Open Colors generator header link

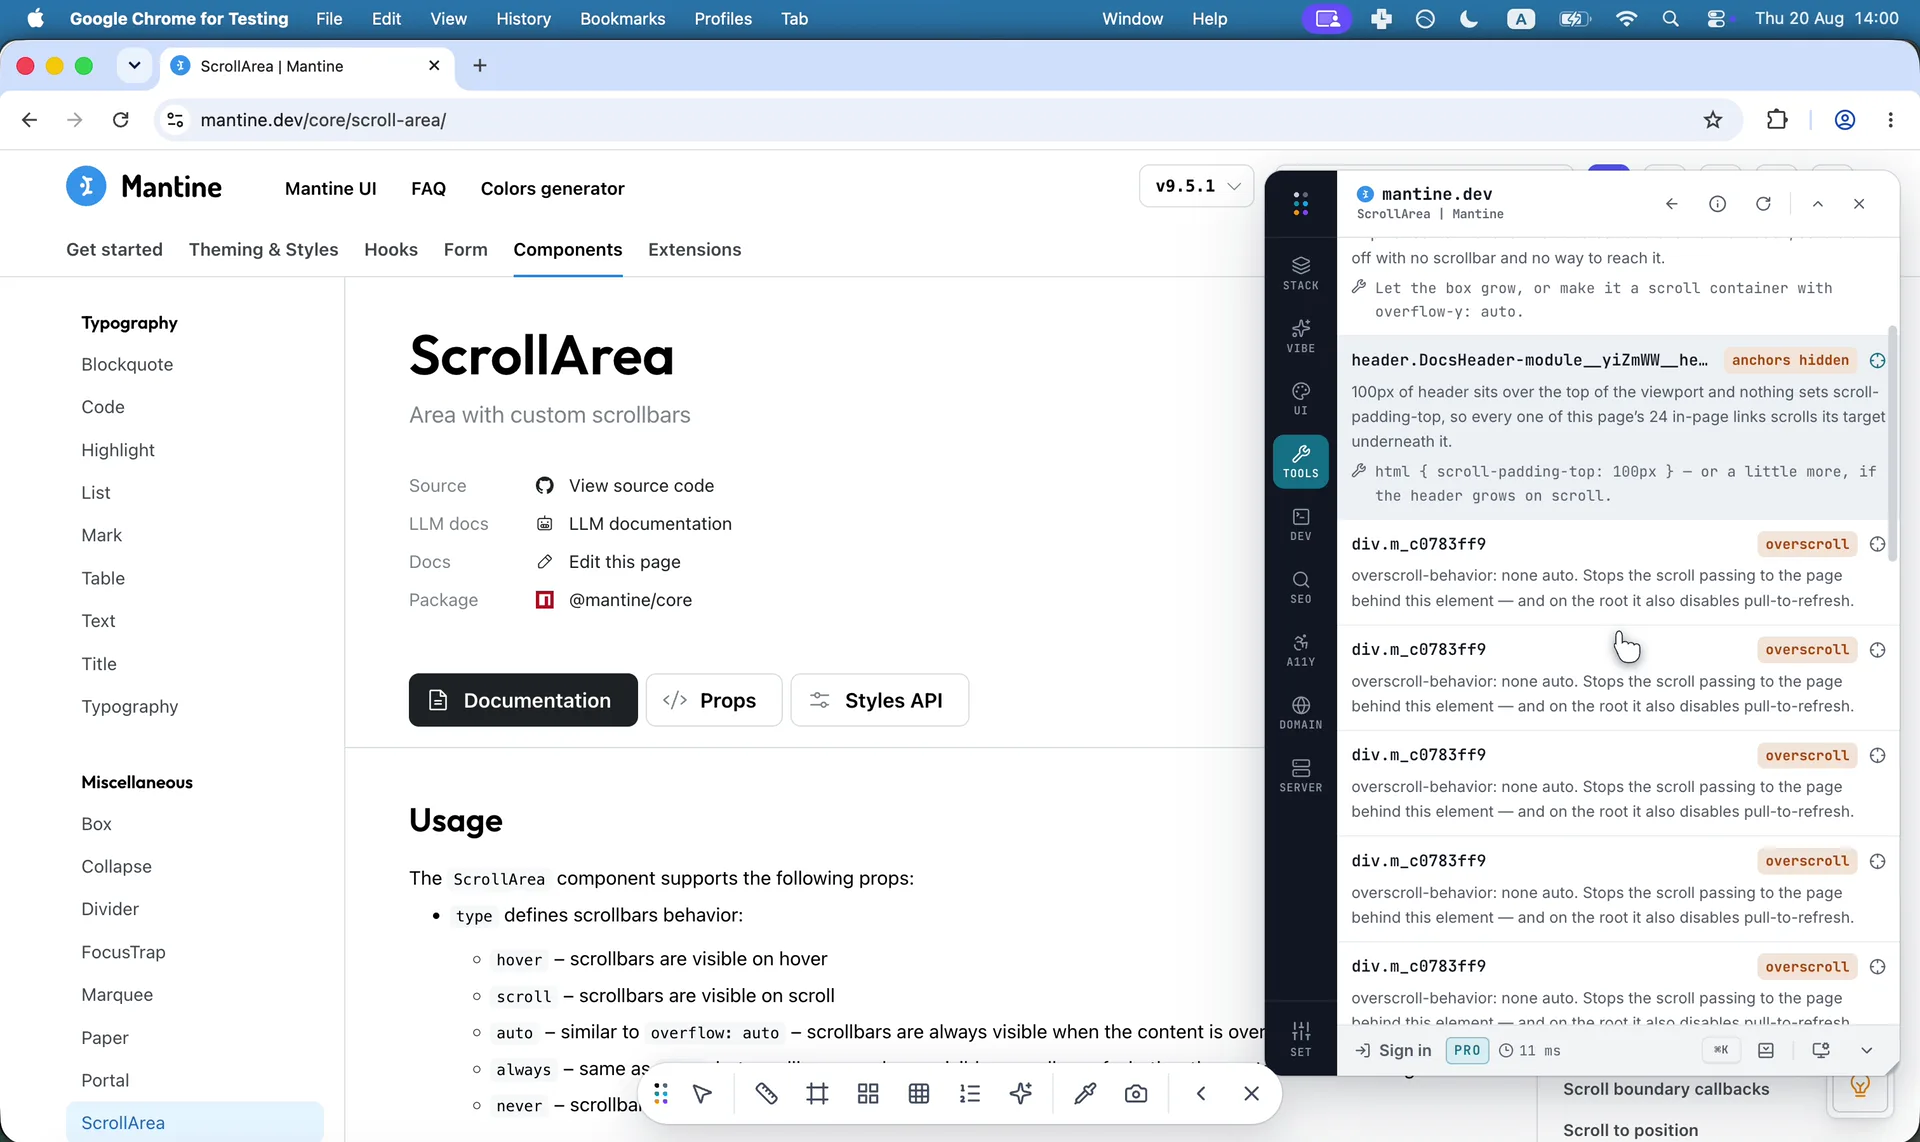pyautogui.click(x=552, y=188)
